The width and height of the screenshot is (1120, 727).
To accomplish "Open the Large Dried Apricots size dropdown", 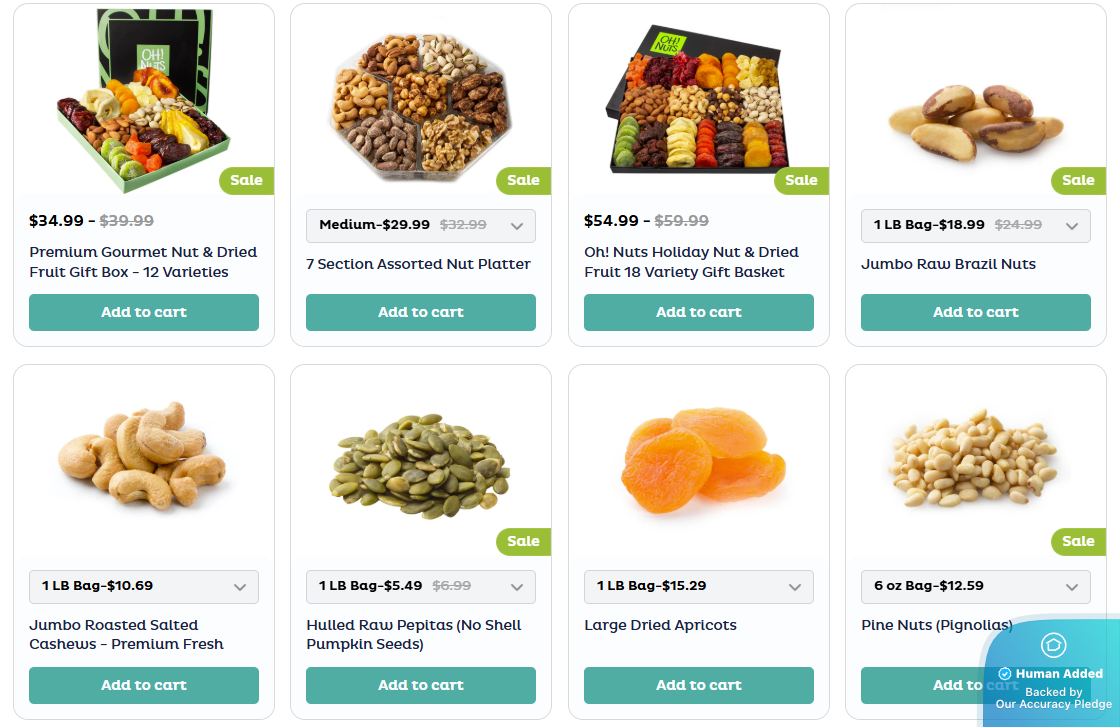I will pyautogui.click(x=698, y=587).
